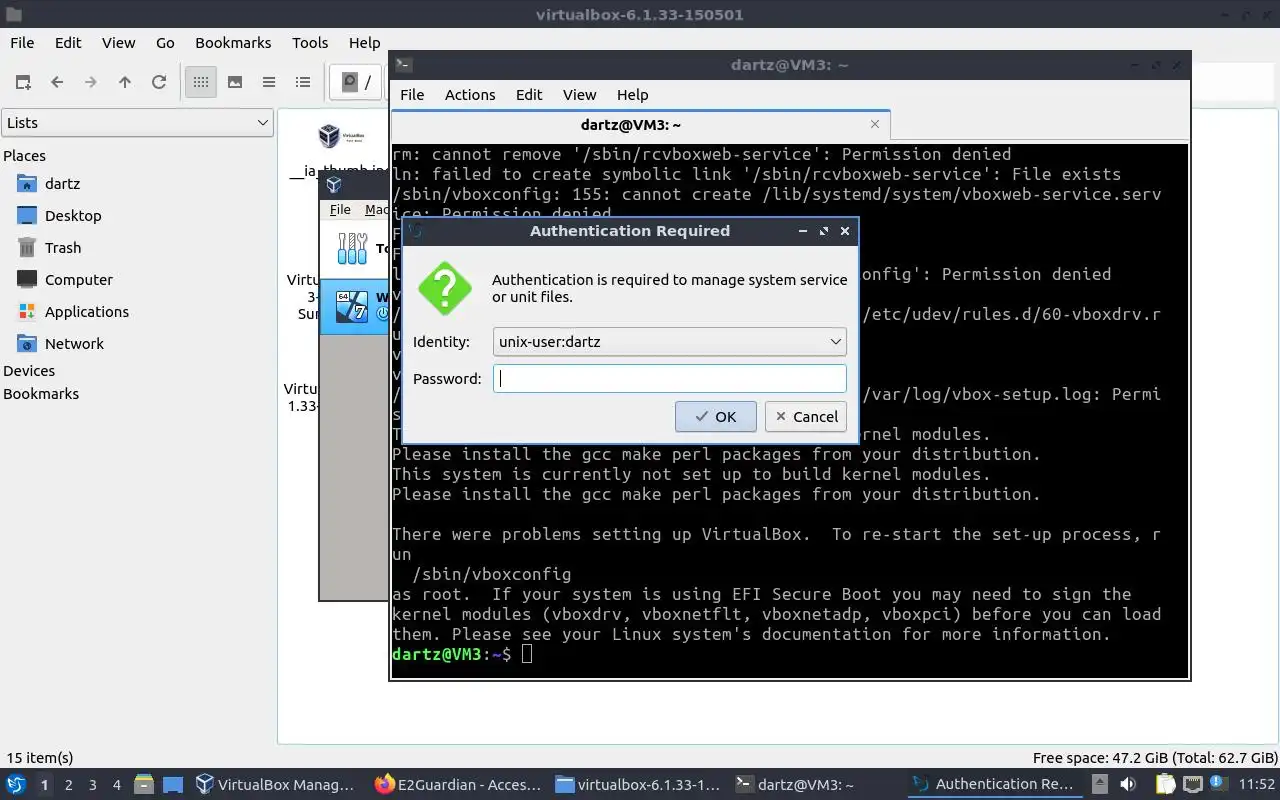
Task: Open terminal Actions menu
Action: point(470,95)
